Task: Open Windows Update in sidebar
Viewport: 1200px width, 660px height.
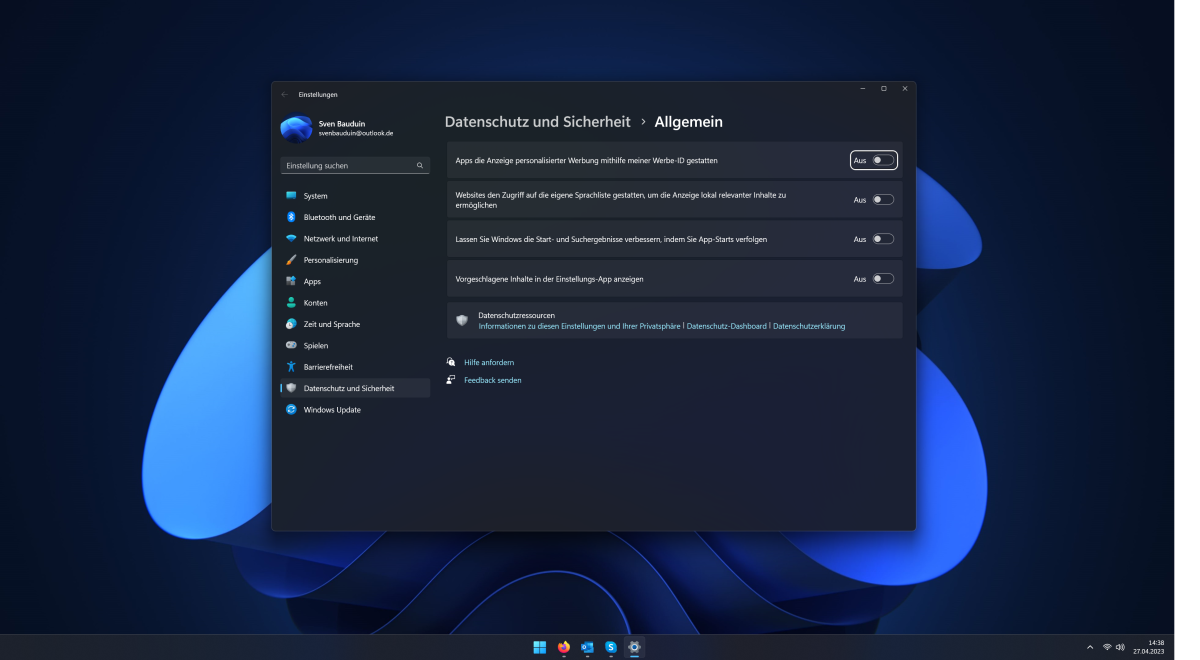Action: (355, 410)
